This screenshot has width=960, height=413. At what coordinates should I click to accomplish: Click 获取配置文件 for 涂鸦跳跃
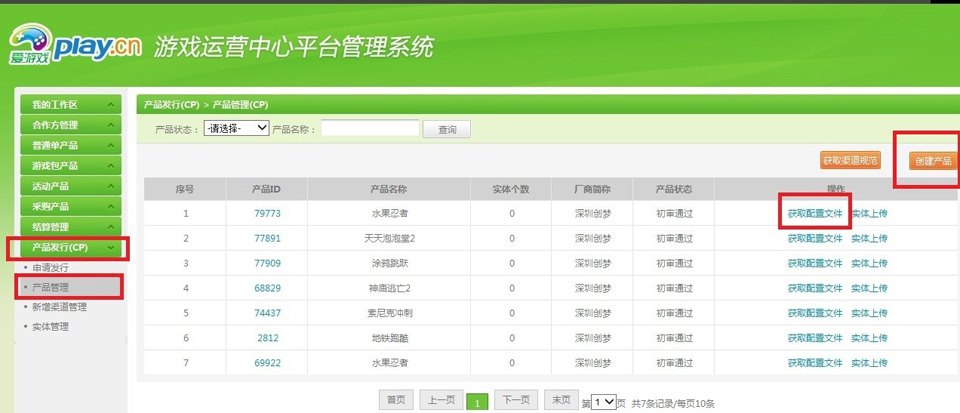coord(815,264)
